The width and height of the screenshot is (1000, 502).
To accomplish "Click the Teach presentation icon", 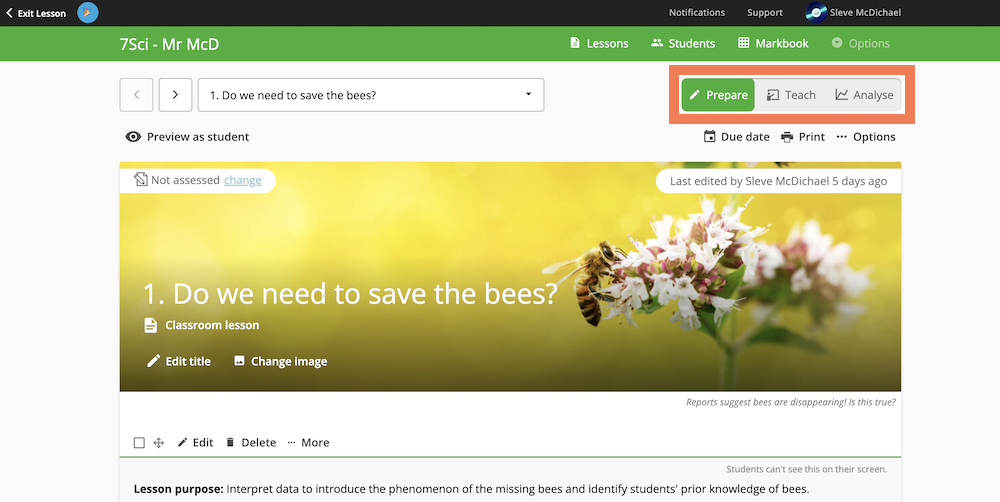I will coord(773,95).
